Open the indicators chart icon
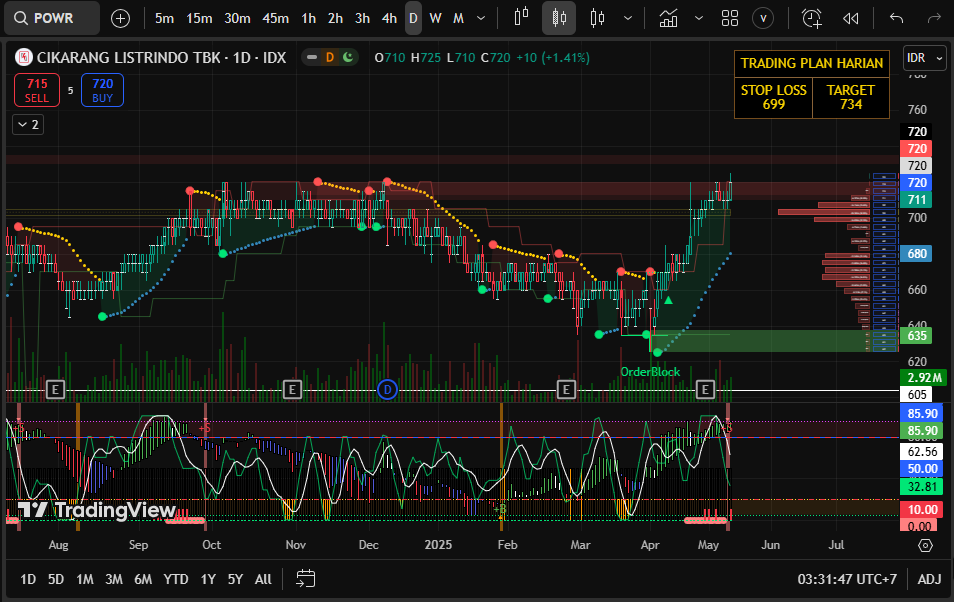Image resolution: width=954 pixels, height=602 pixels. 668,18
